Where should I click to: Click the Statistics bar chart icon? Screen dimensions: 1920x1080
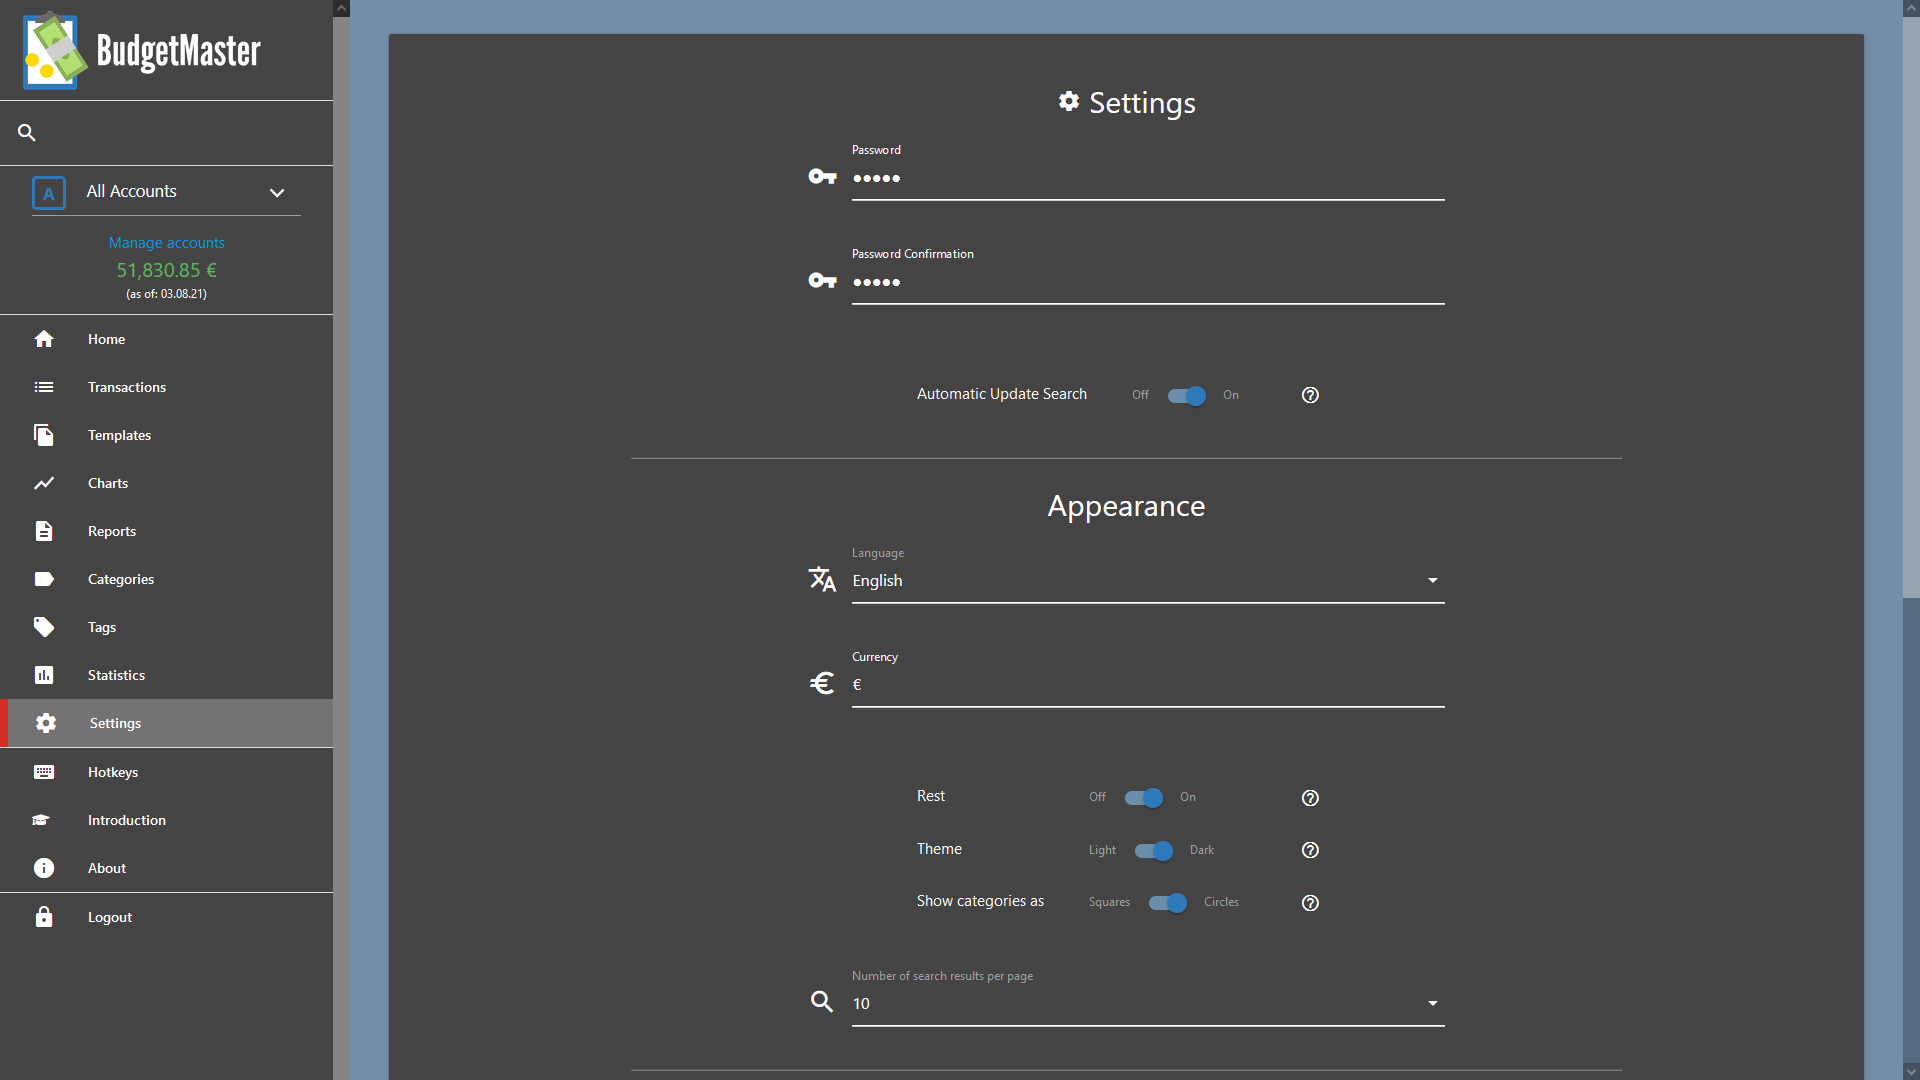(x=44, y=675)
